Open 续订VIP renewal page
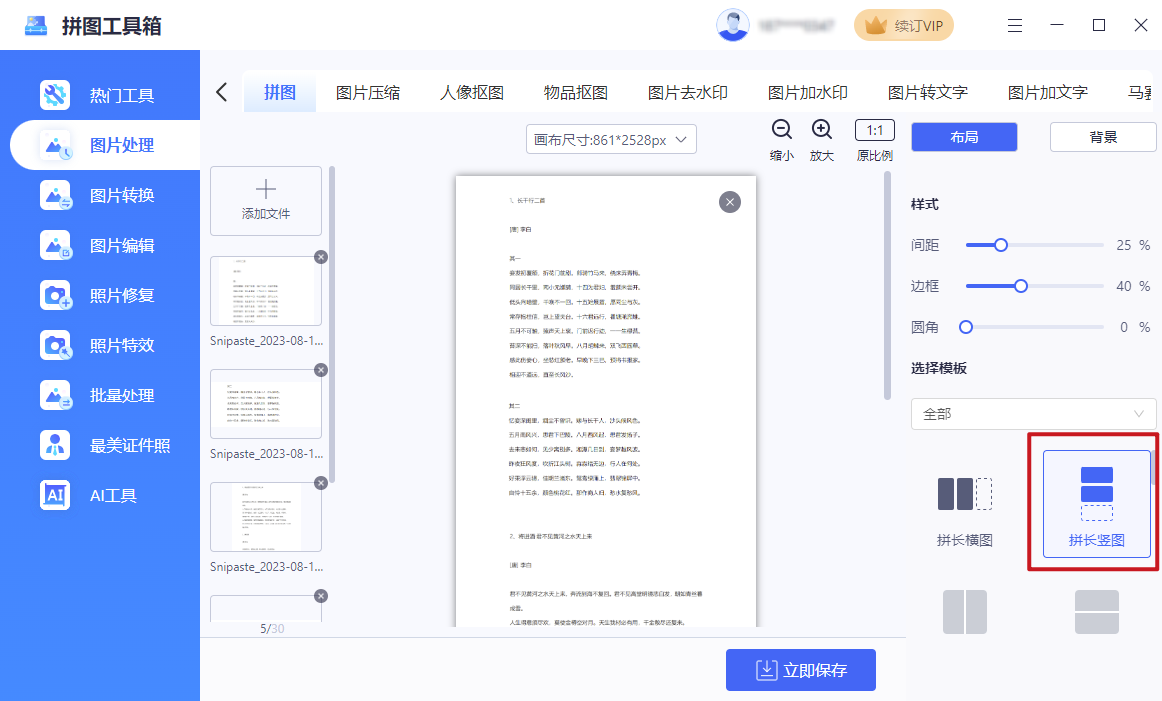 click(x=903, y=25)
